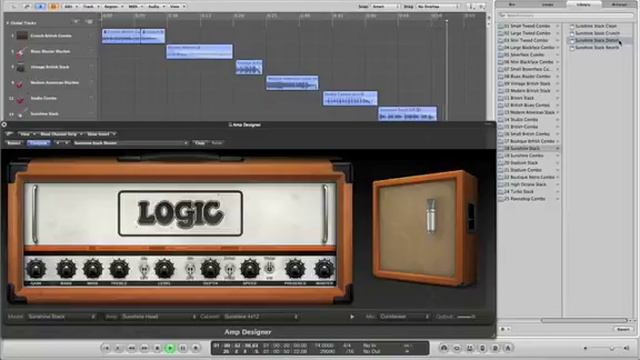The image size is (640, 360).
Task: Open the 14 Studio Combo folder
Action: (x=529, y=120)
